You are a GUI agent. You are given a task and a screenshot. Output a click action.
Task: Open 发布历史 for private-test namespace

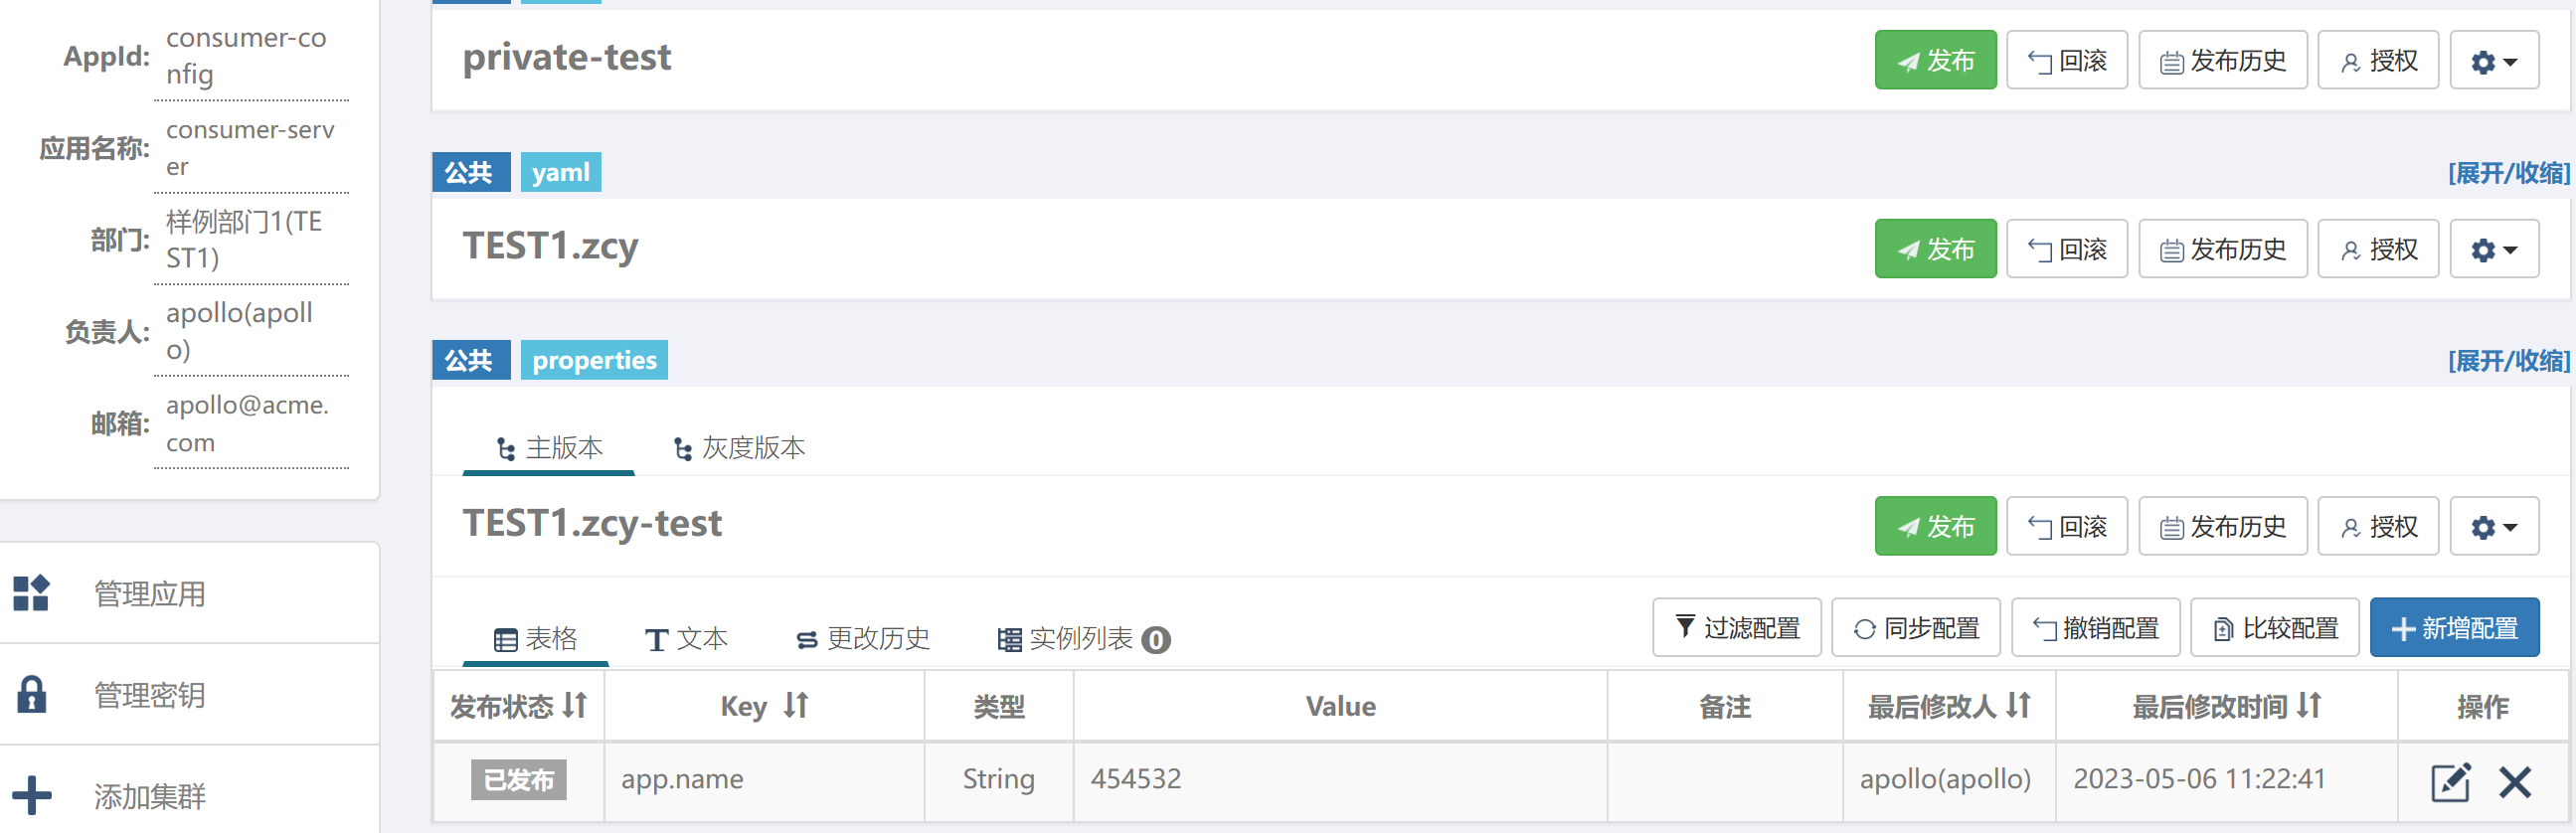pos(2222,60)
